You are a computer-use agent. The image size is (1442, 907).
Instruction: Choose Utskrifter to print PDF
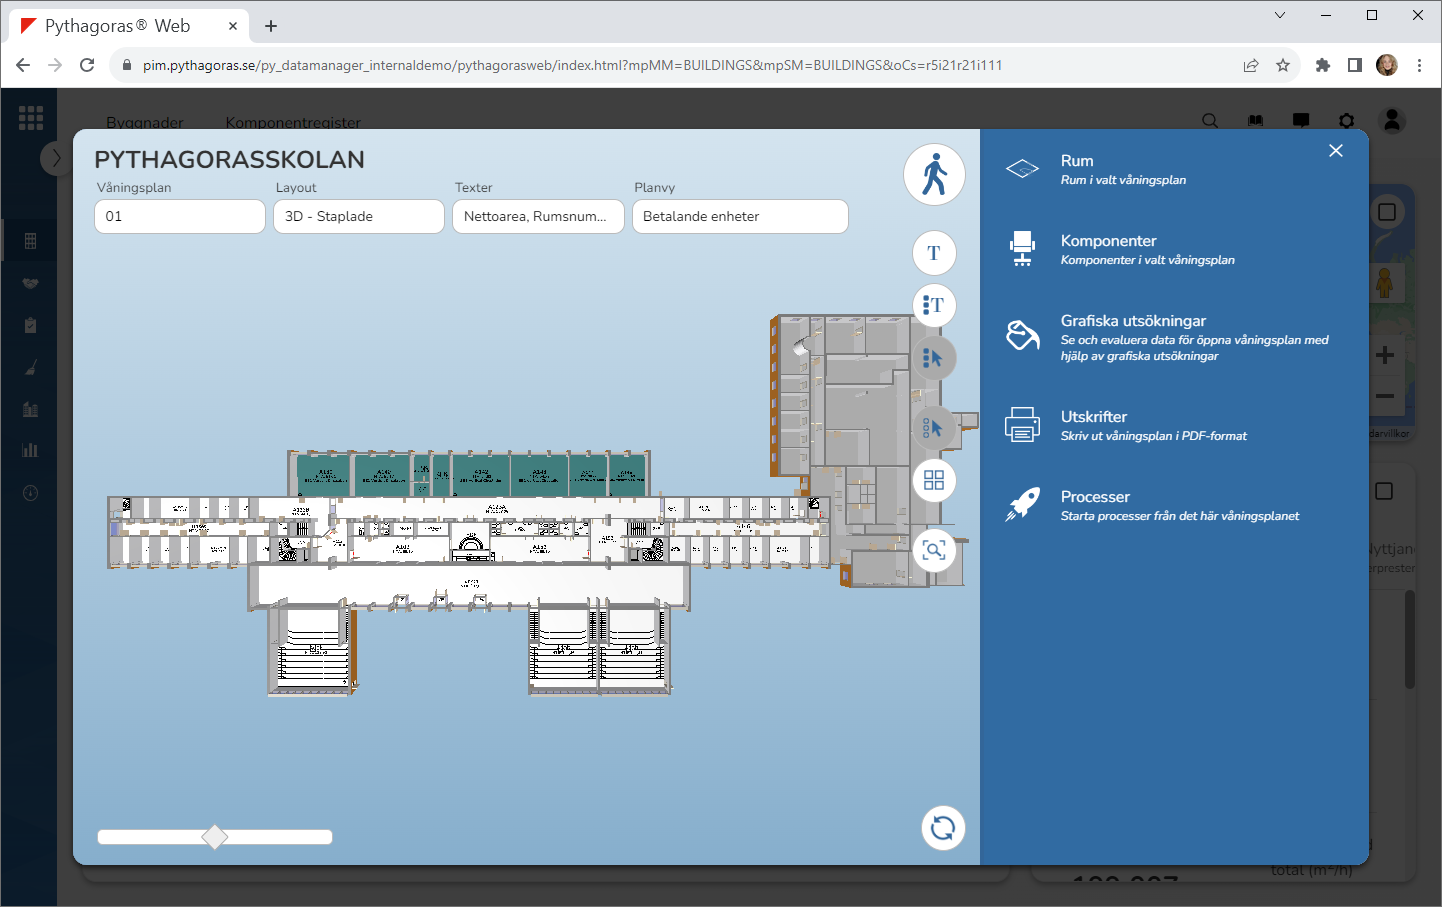point(1094,417)
